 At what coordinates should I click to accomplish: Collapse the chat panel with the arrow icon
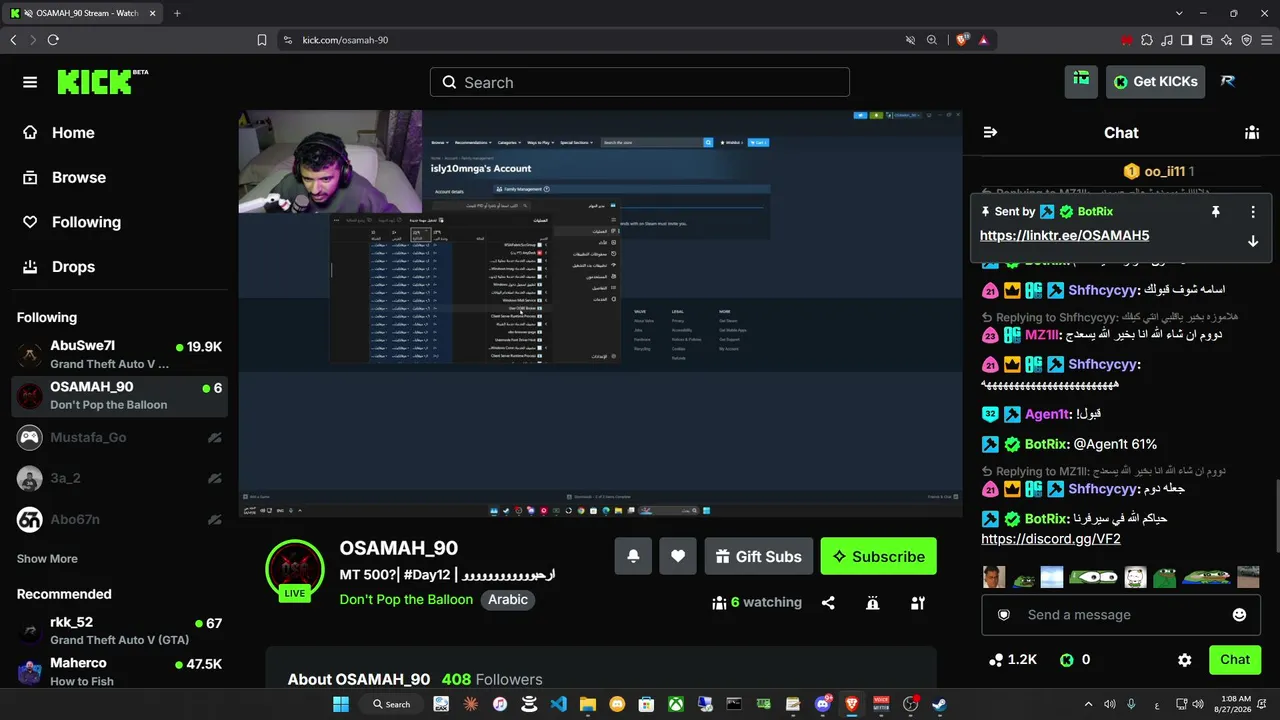(990, 133)
